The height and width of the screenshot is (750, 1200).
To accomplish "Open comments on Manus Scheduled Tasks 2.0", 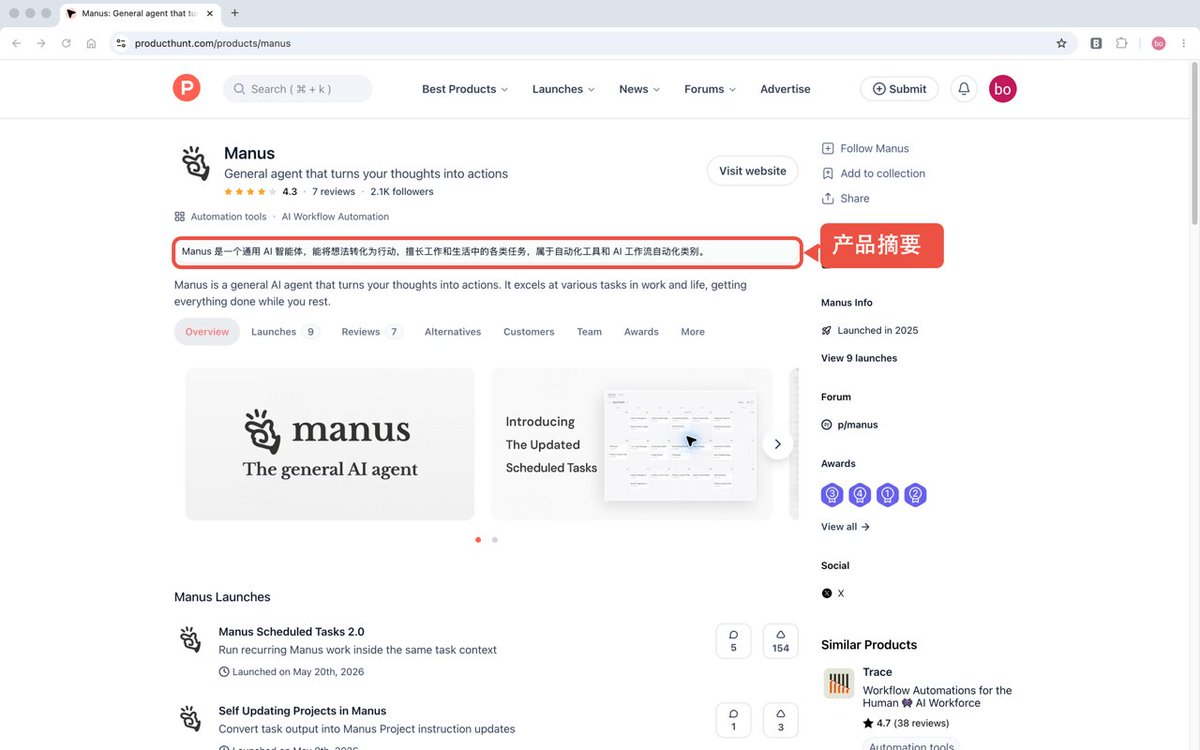I will [733, 641].
